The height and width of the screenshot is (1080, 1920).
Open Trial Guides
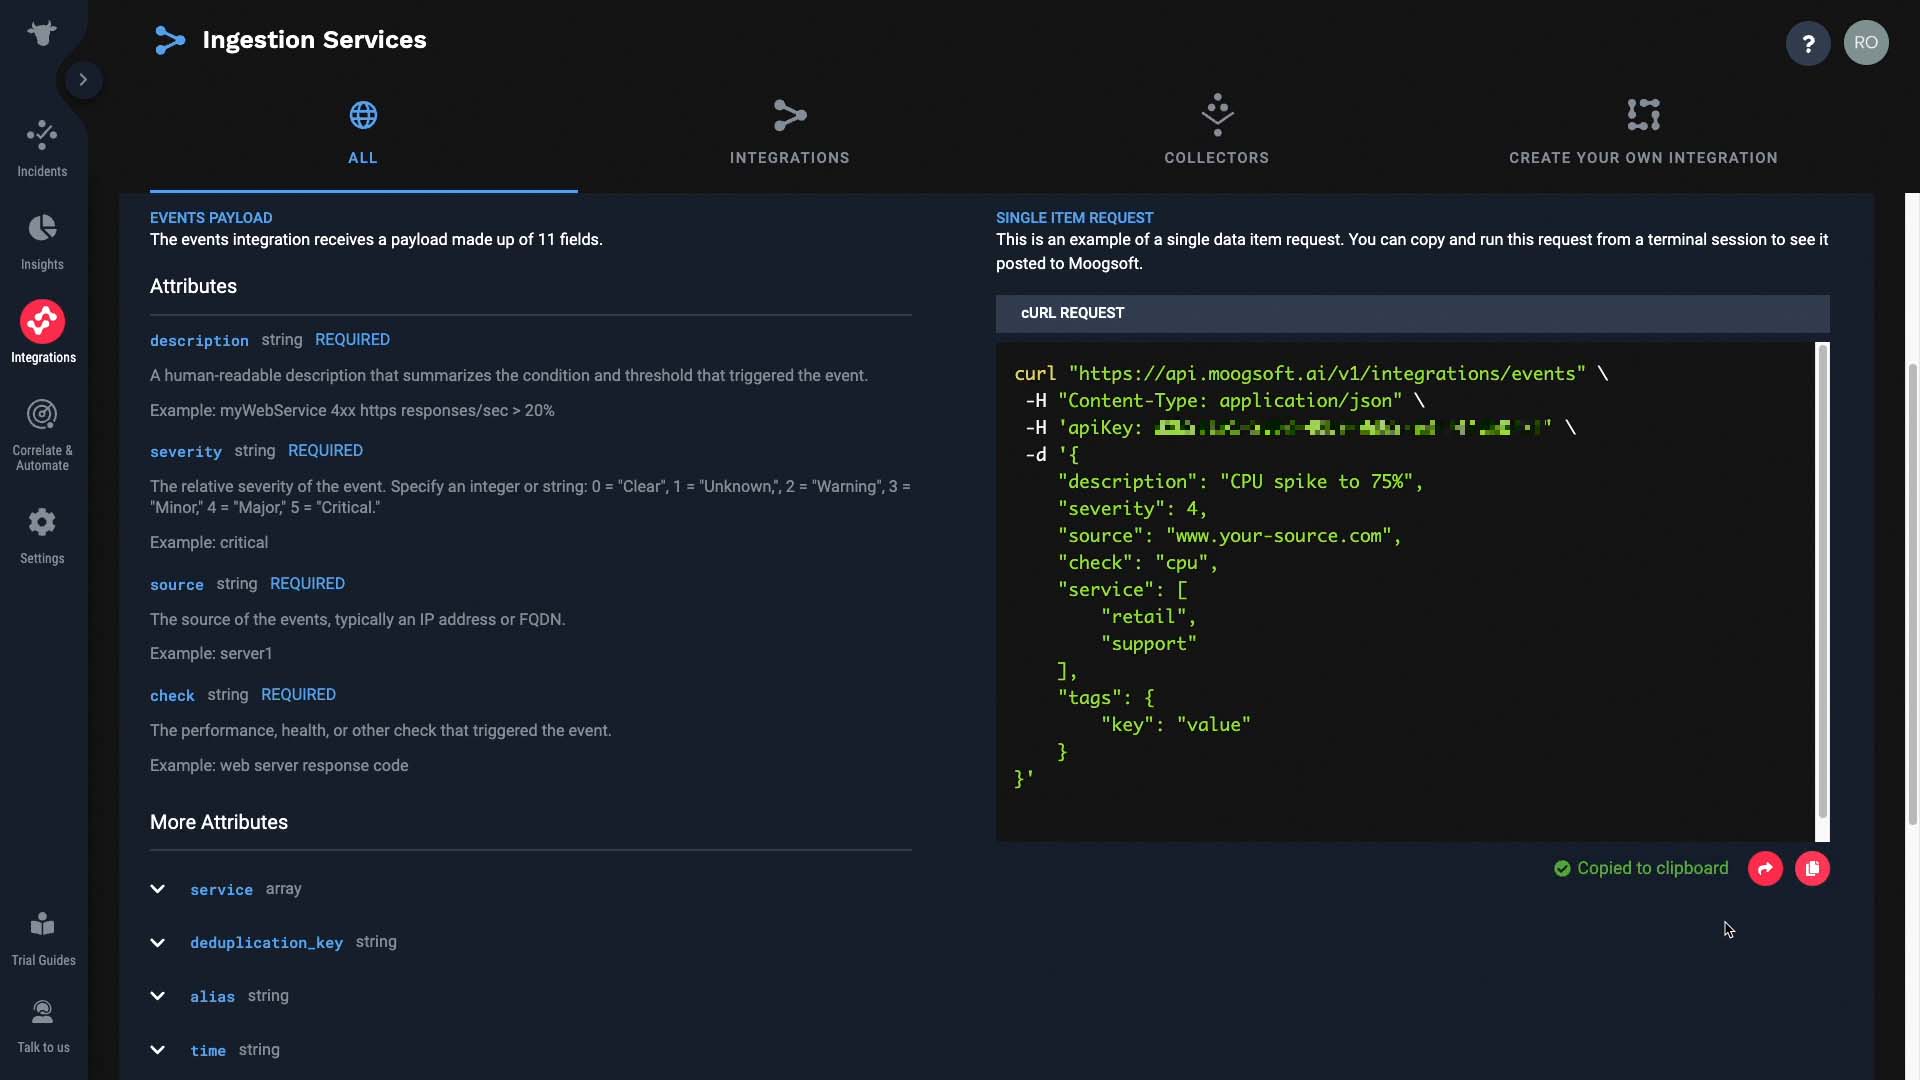[x=42, y=939]
